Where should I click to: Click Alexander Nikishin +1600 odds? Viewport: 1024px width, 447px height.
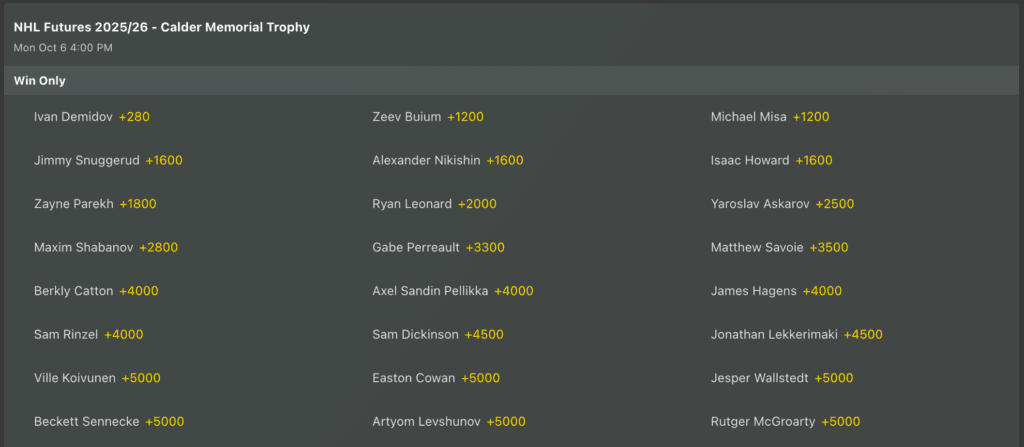tap(505, 160)
